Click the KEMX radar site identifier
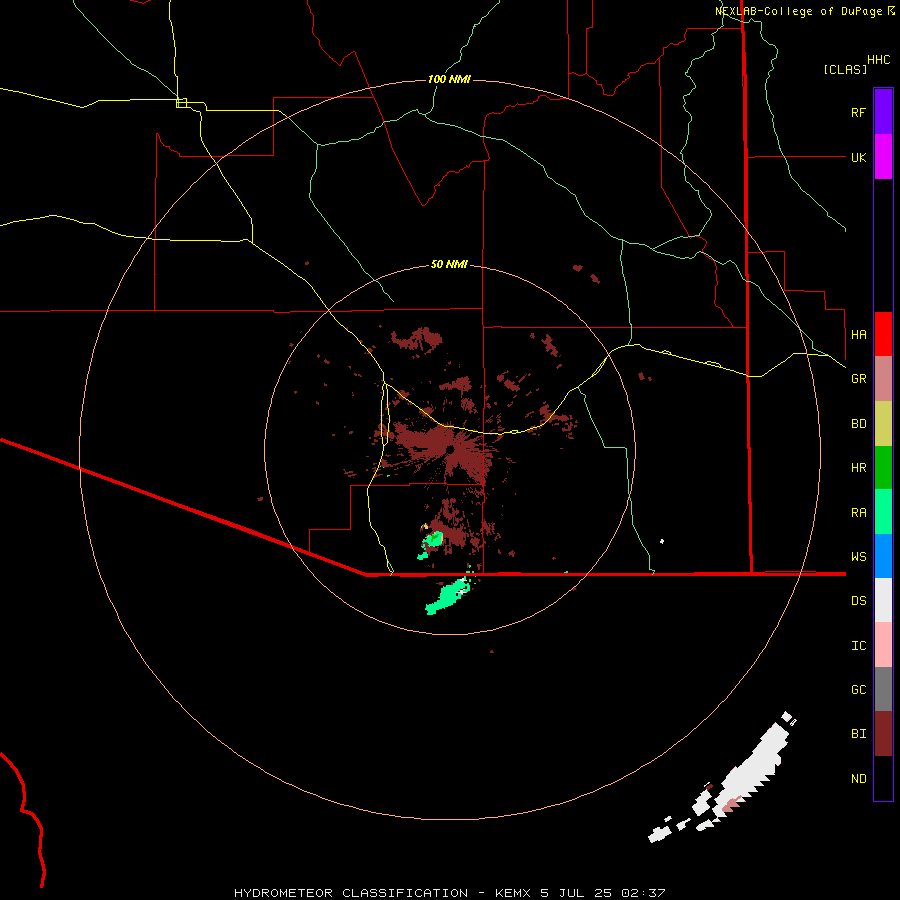Screen dimensions: 900x900 (x=514, y=893)
